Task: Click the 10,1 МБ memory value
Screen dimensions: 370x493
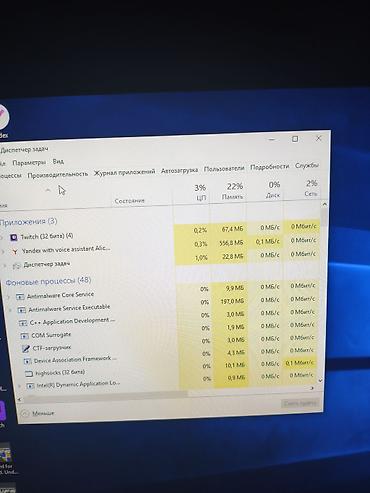Action: pos(235,365)
